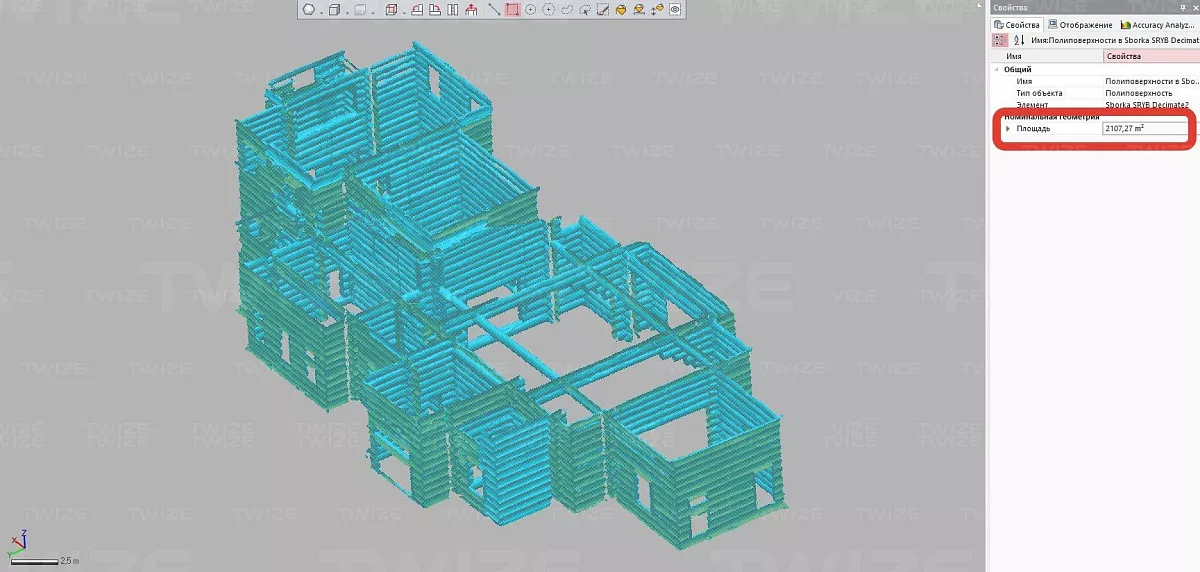Expand the Площадь property row
Viewport: 1200px width, 572px height.
[x=1008, y=129]
